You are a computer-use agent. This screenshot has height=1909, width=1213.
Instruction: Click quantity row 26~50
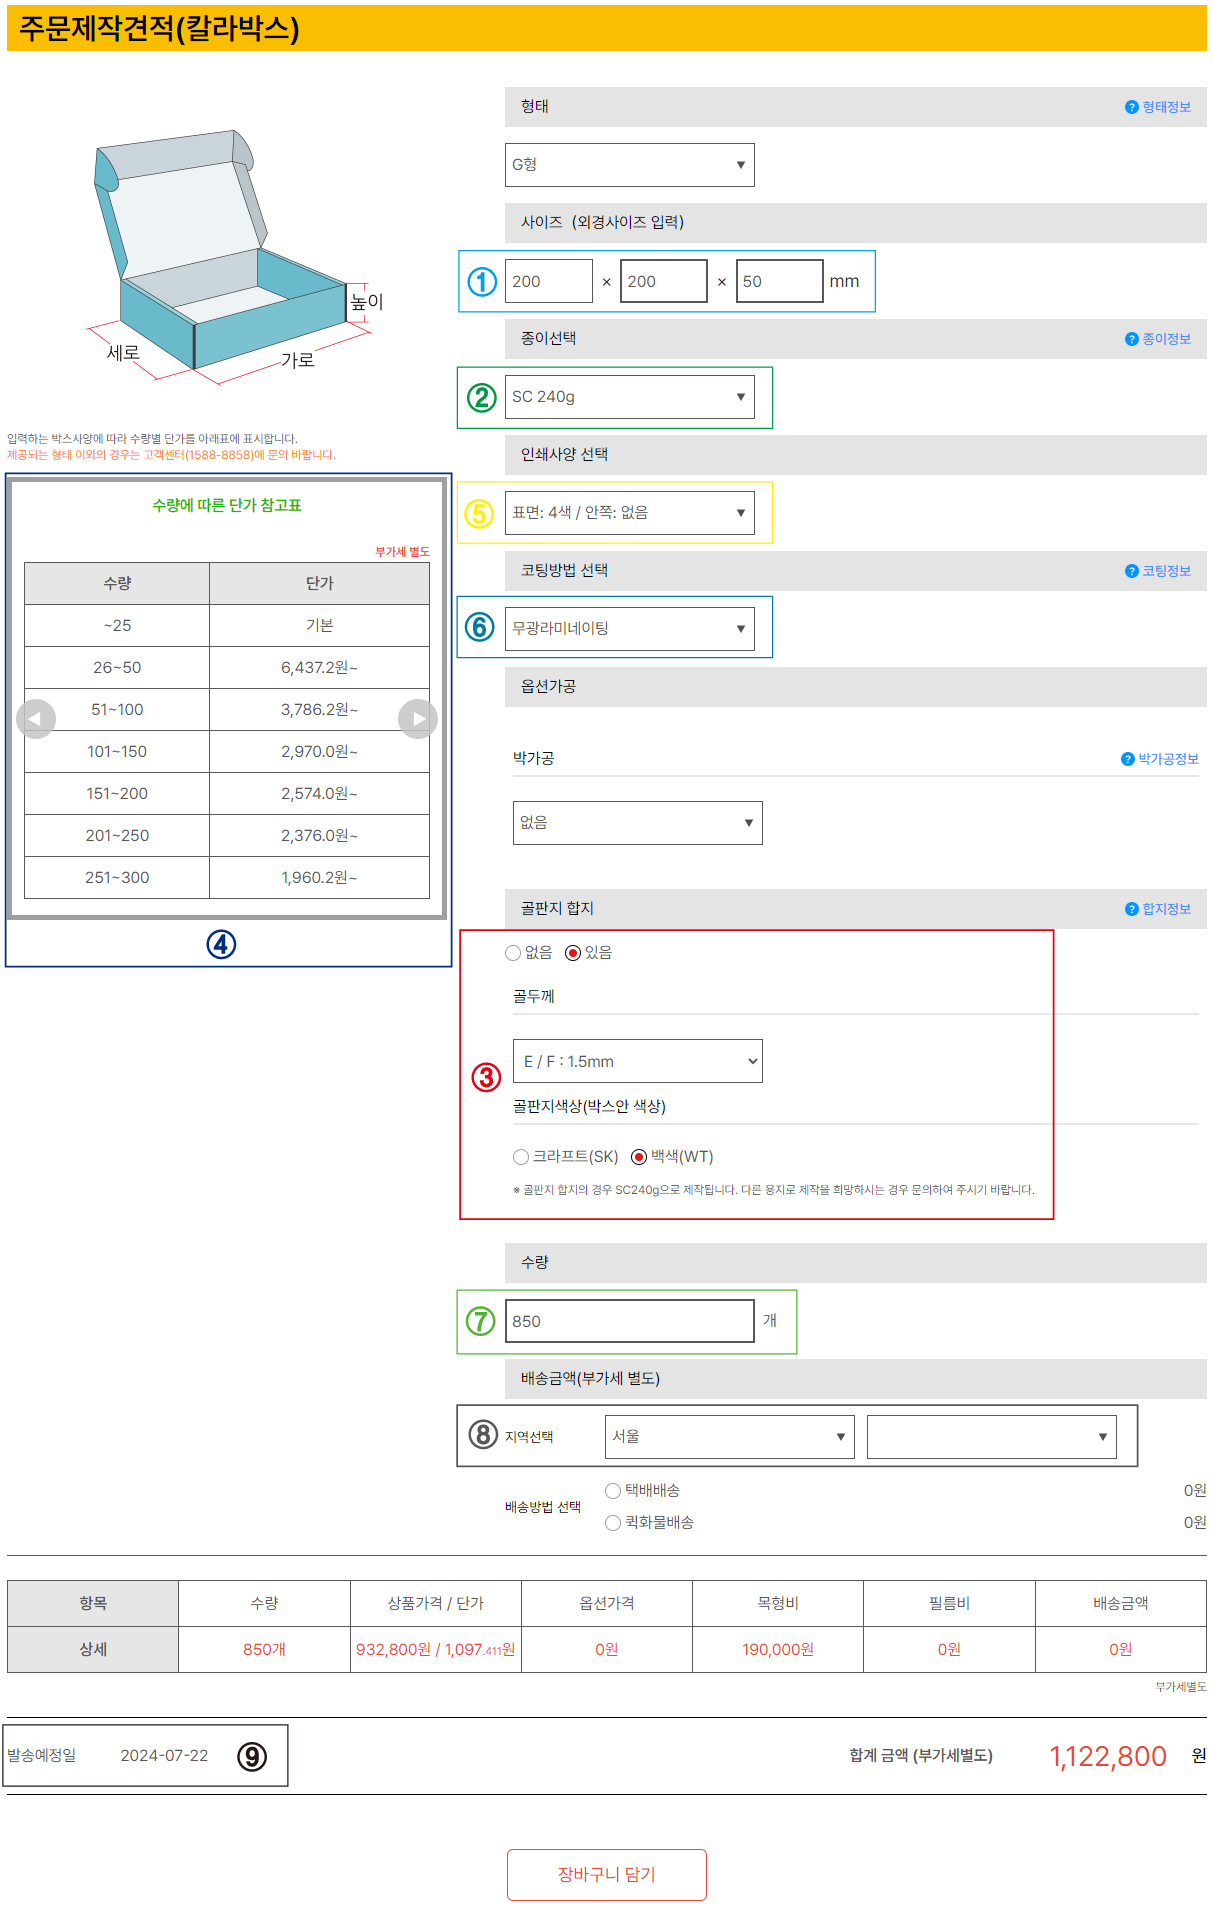pos(117,667)
